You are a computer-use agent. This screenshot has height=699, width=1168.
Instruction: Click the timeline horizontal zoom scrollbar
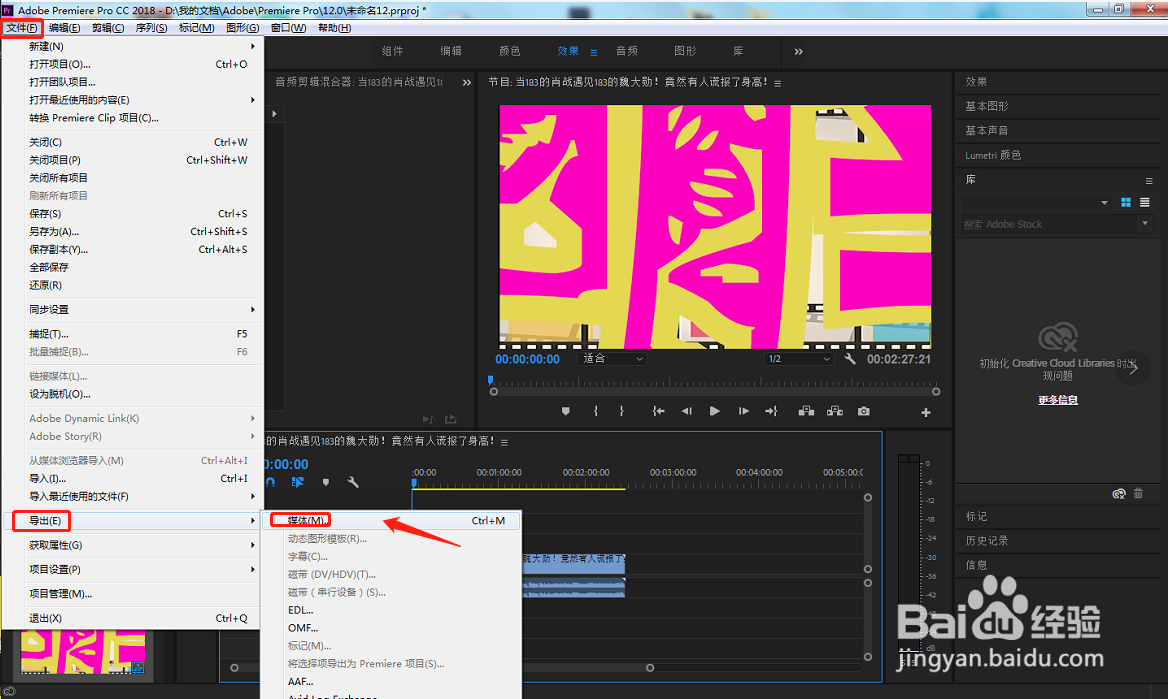pyautogui.click(x=442, y=668)
